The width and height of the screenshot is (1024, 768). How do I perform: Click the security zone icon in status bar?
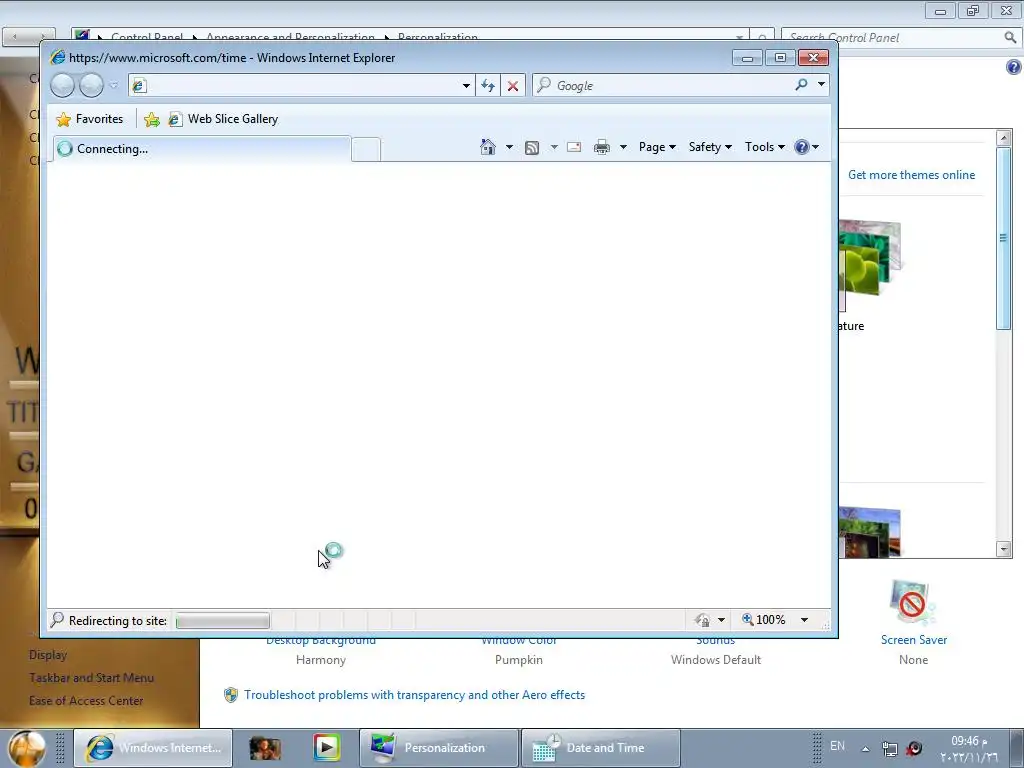click(703, 620)
